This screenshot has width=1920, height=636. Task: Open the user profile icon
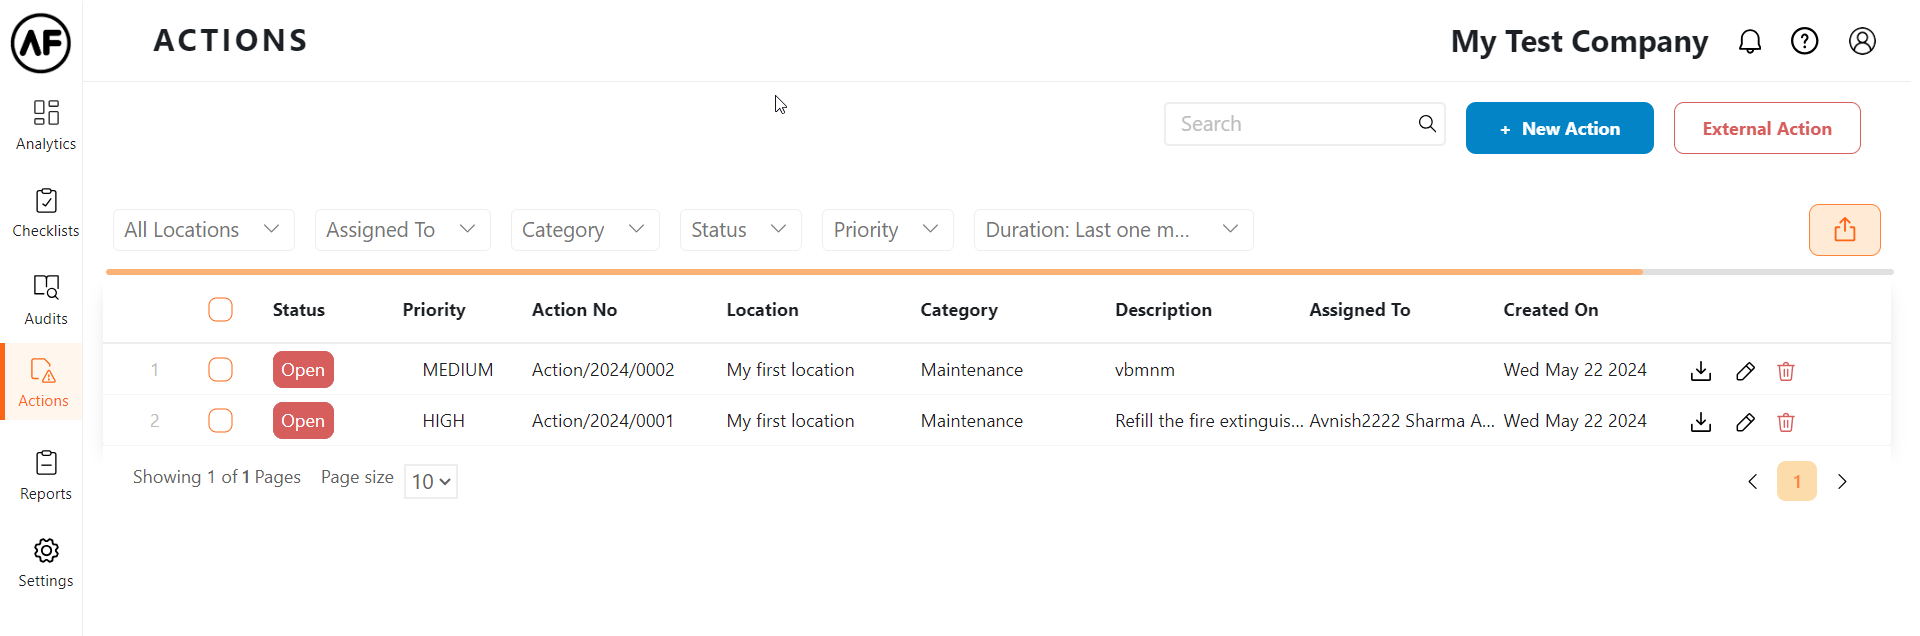pos(1861,41)
